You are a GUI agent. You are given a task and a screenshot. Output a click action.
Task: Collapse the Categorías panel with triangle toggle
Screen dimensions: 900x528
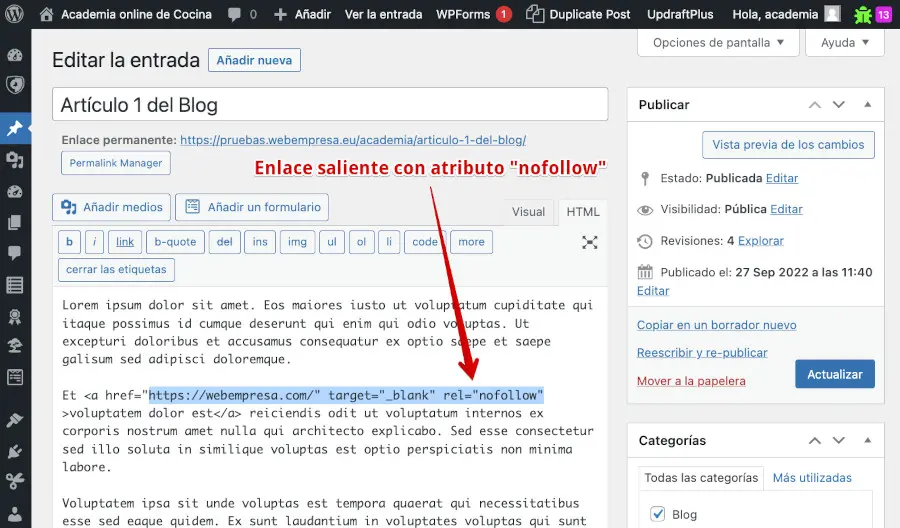click(867, 440)
